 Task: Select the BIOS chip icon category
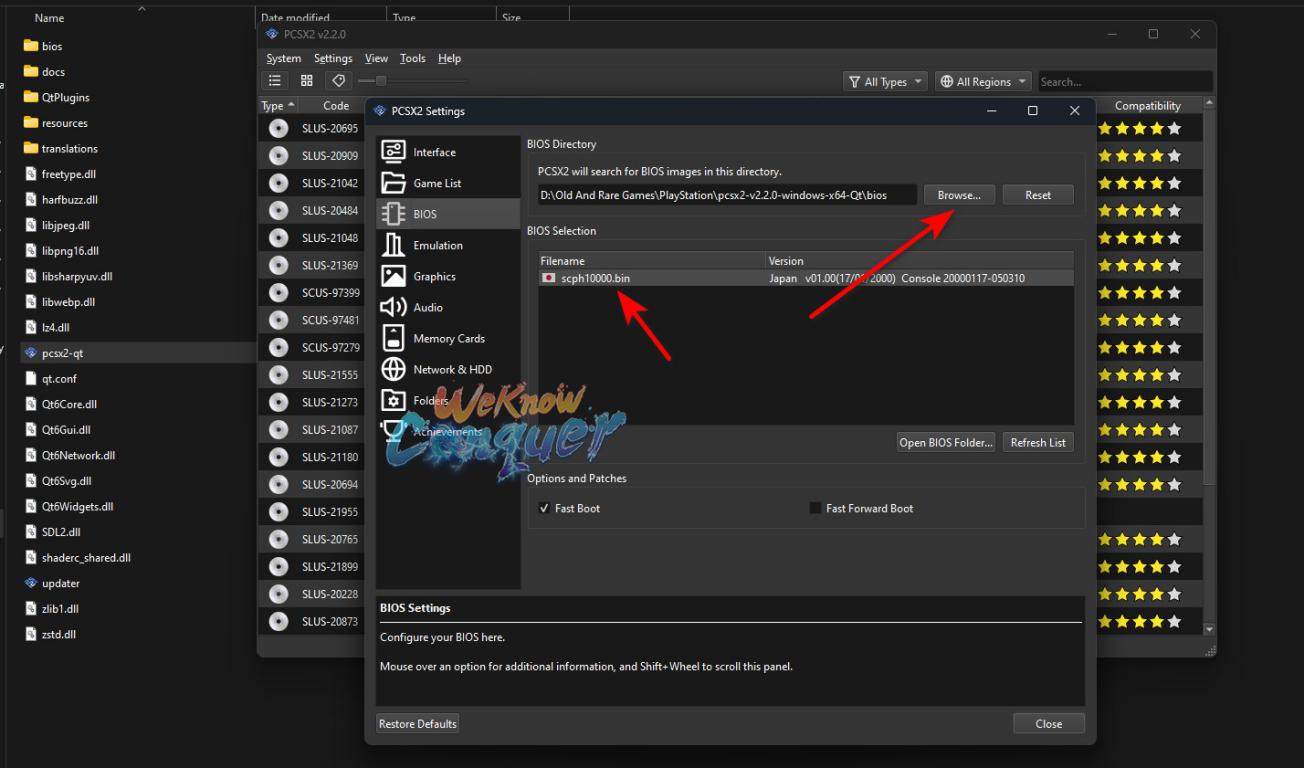click(x=393, y=214)
